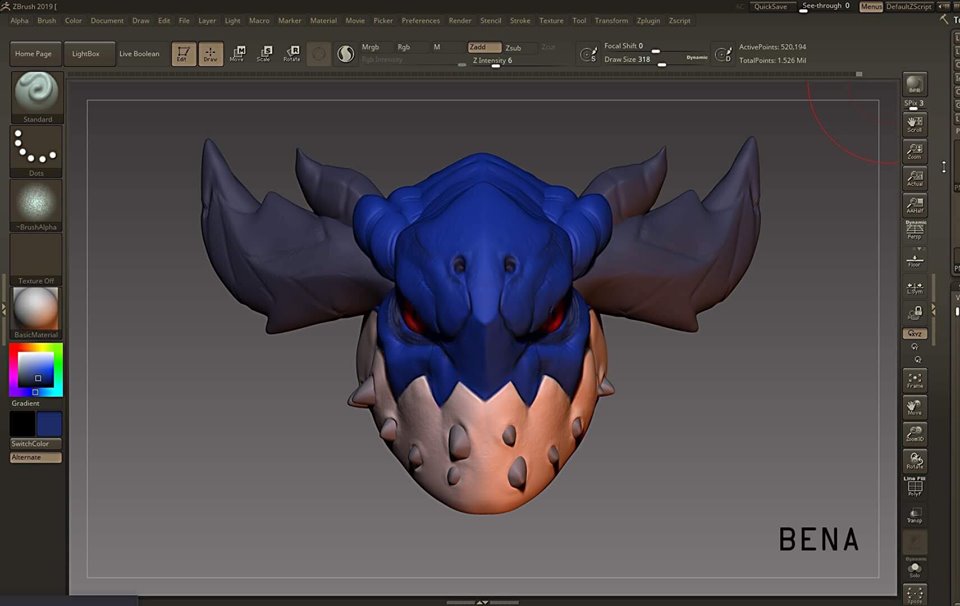The height and width of the screenshot is (606, 960).
Task: Click the Frame mesh icon
Action: pos(914,380)
